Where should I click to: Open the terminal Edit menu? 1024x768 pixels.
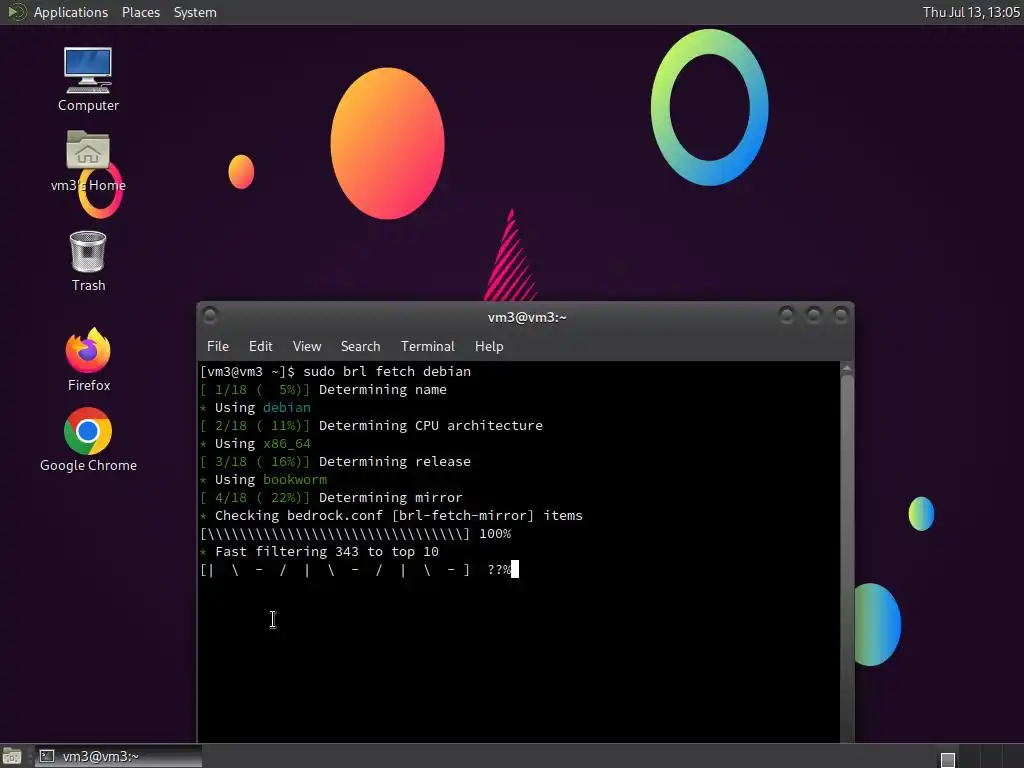260,346
